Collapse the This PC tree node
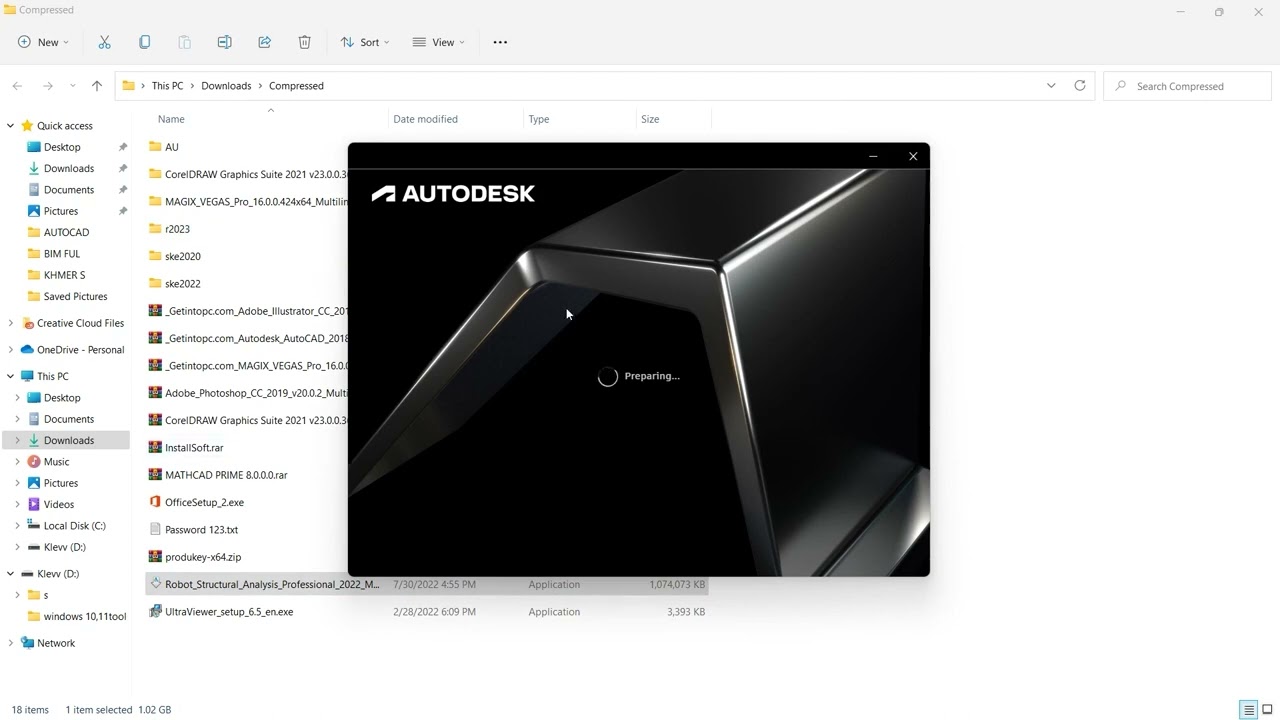Image resolution: width=1280 pixels, height=720 pixels. coord(11,376)
